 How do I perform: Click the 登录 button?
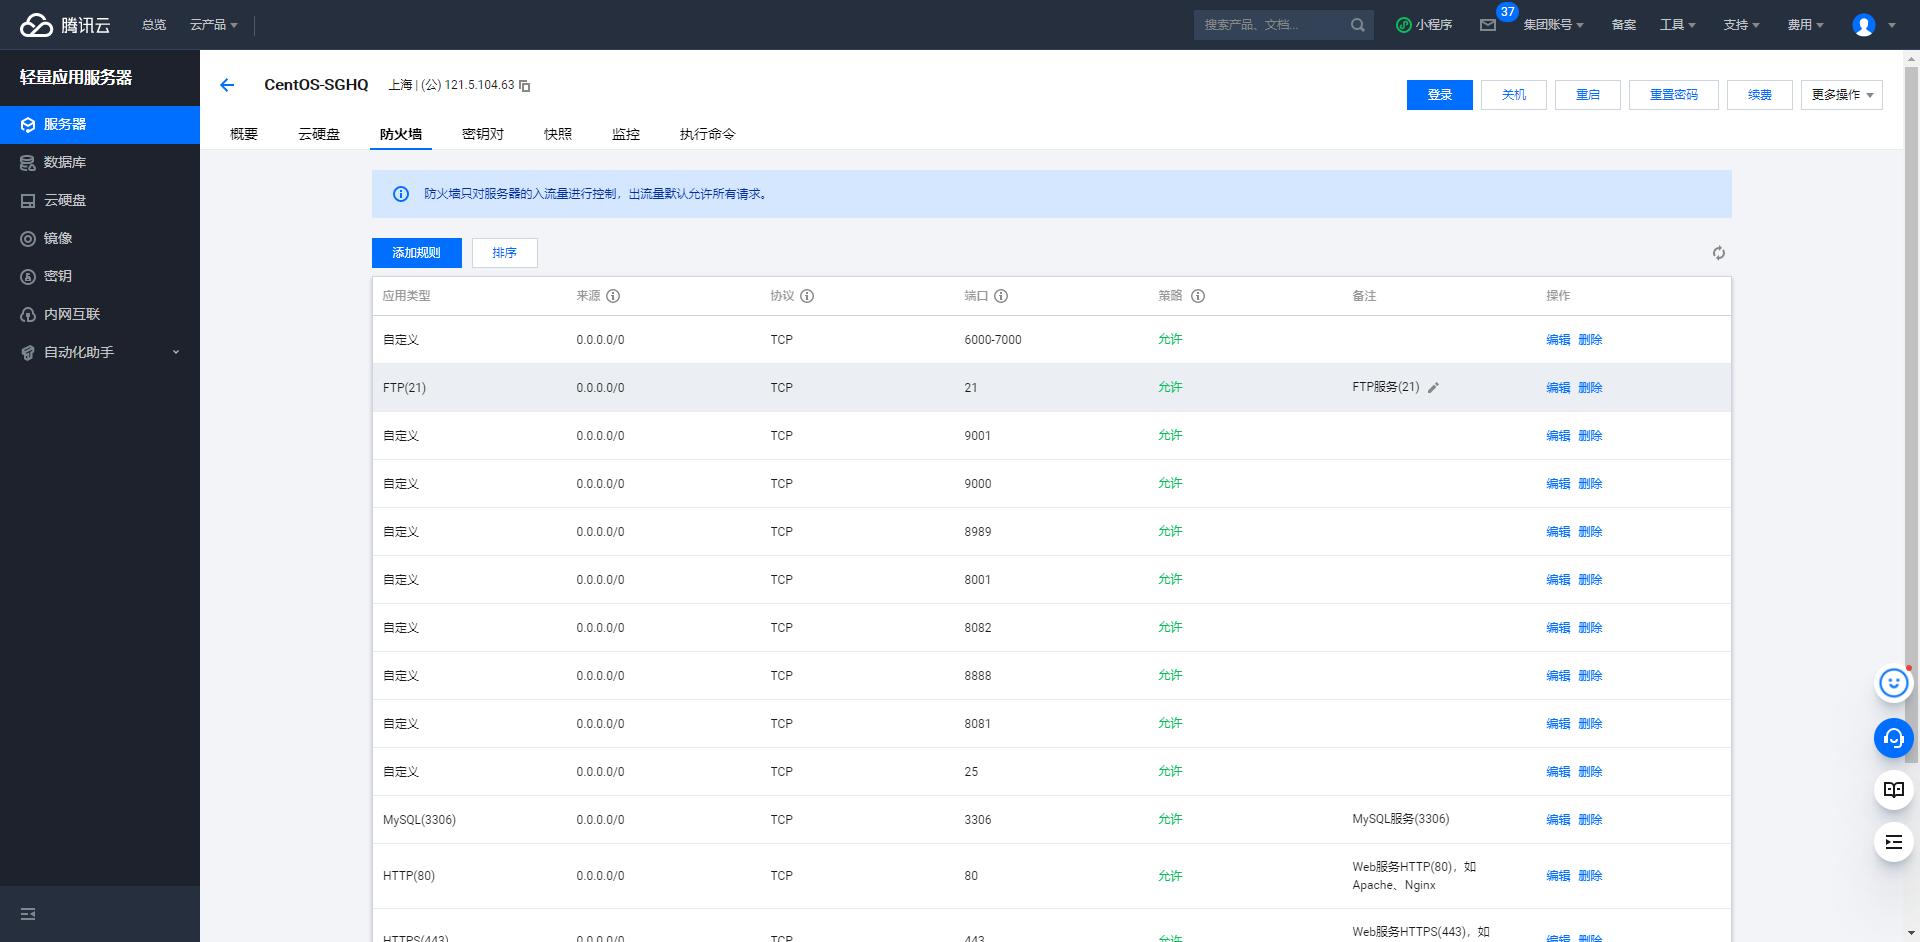click(x=1440, y=95)
